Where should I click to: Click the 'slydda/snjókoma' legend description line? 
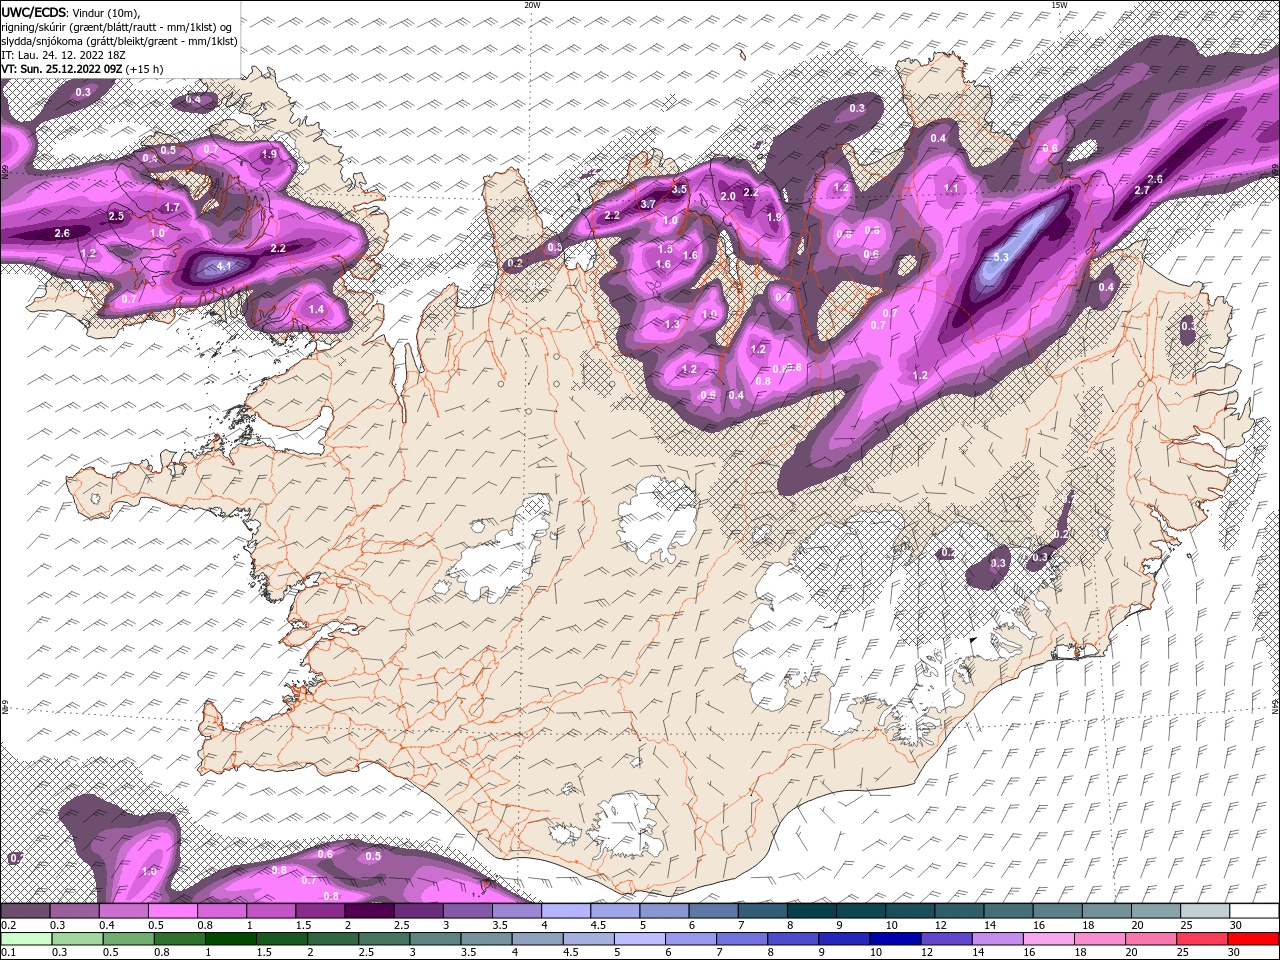[x=119, y=41]
